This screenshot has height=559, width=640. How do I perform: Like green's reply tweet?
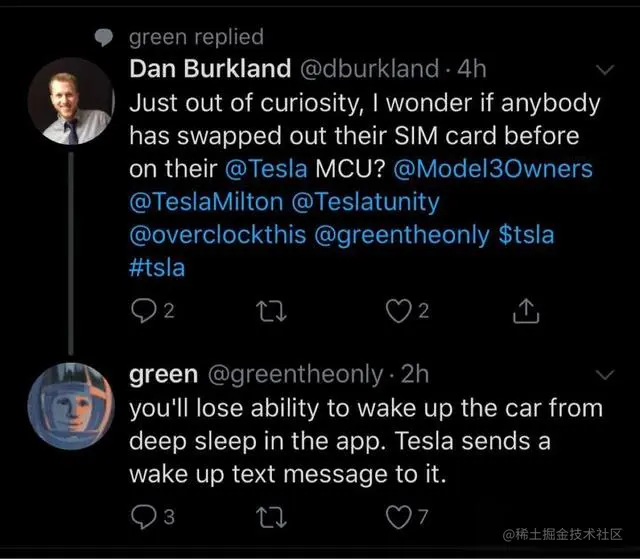pyautogui.click(x=401, y=518)
